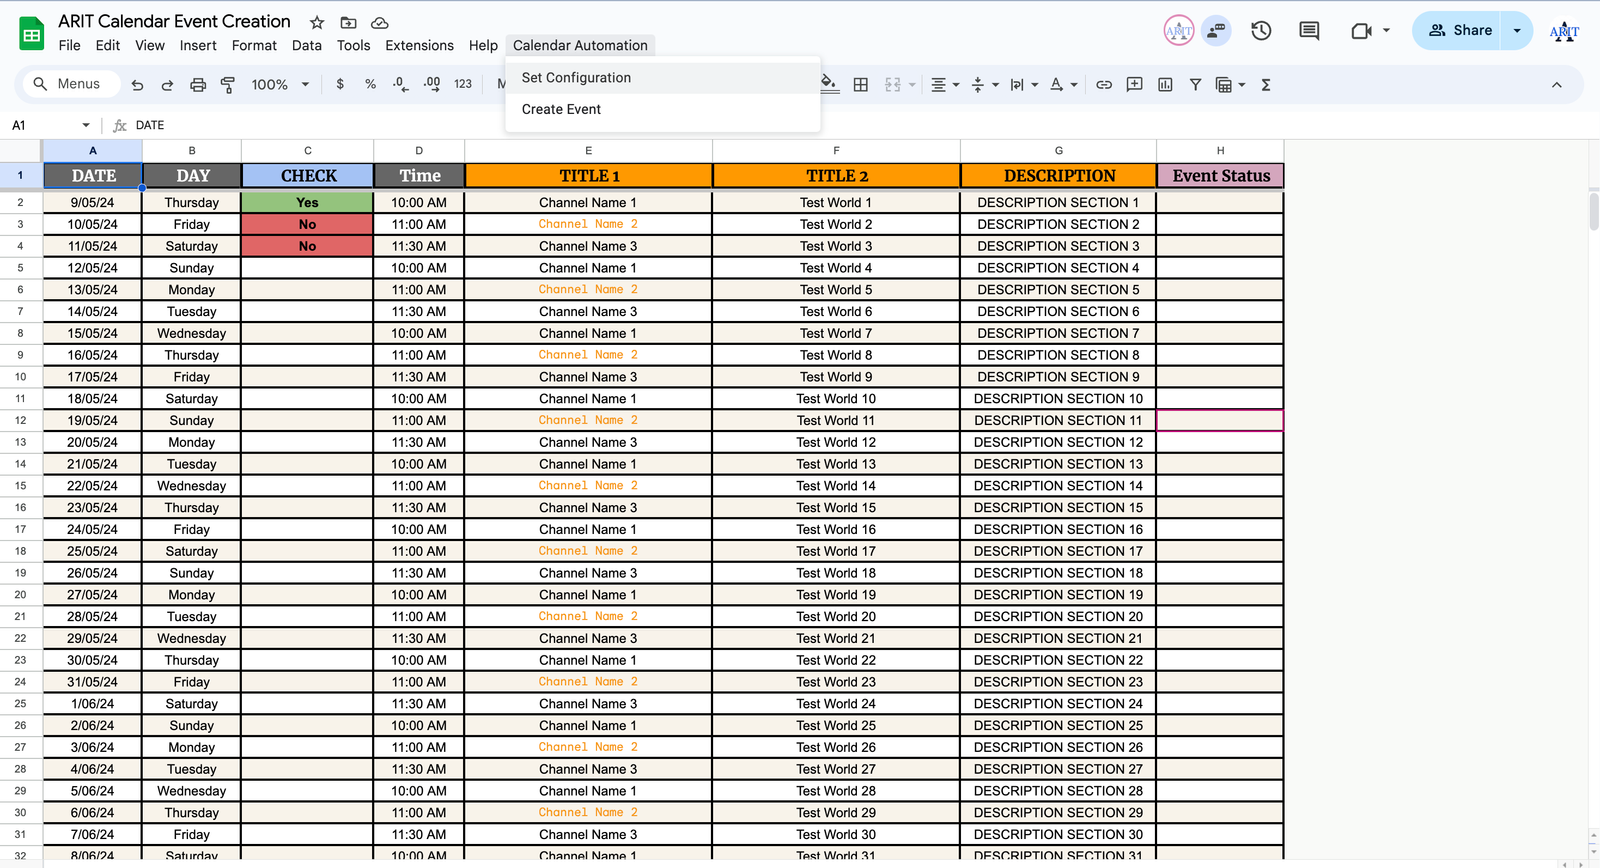The height and width of the screenshot is (868, 1600).
Task: Insert a chart from the toolbar
Action: click(x=1165, y=85)
